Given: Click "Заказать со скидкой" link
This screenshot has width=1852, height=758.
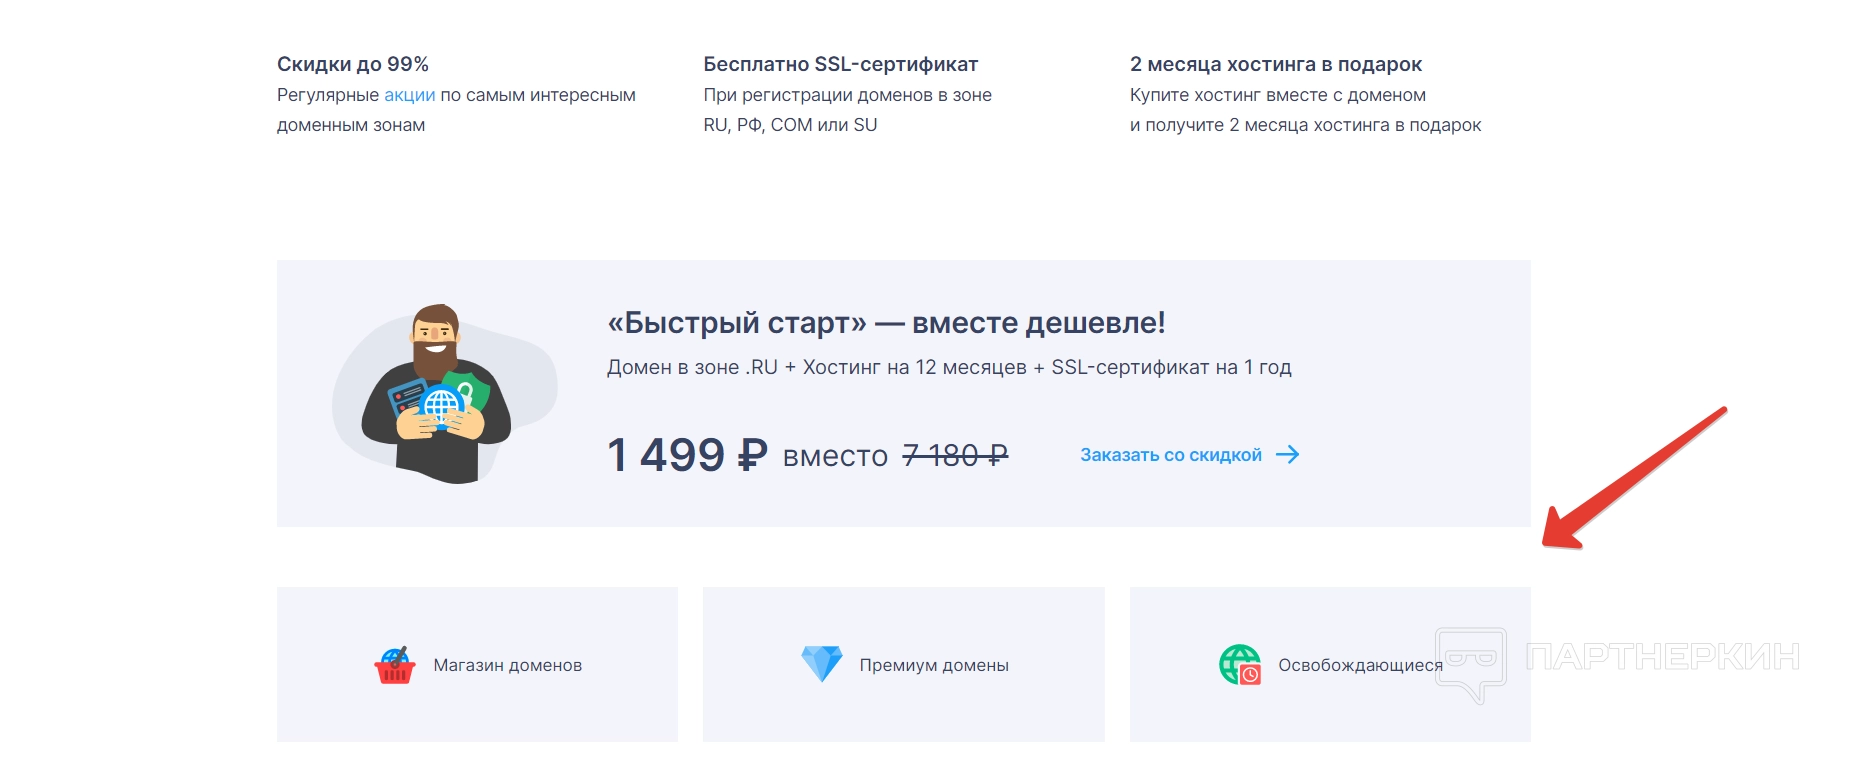Looking at the screenshot, I should pyautogui.click(x=1170, y=455).
